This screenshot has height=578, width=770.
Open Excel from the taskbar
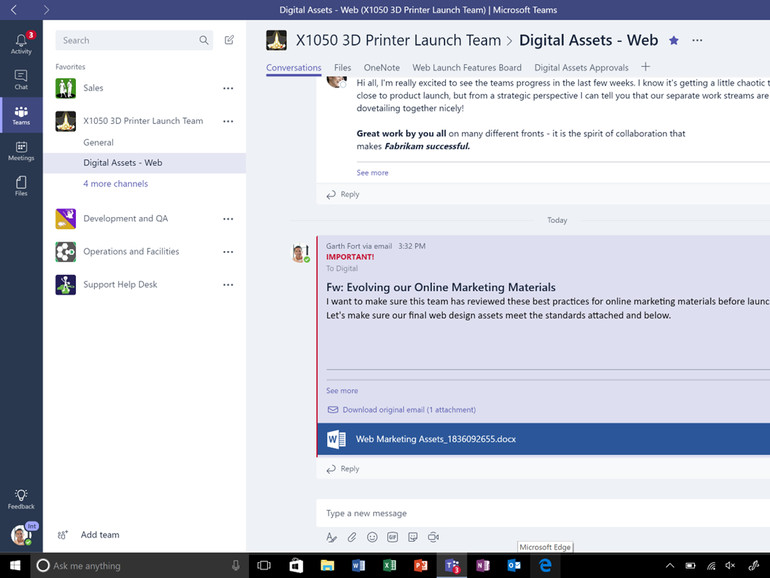[389, 566]
